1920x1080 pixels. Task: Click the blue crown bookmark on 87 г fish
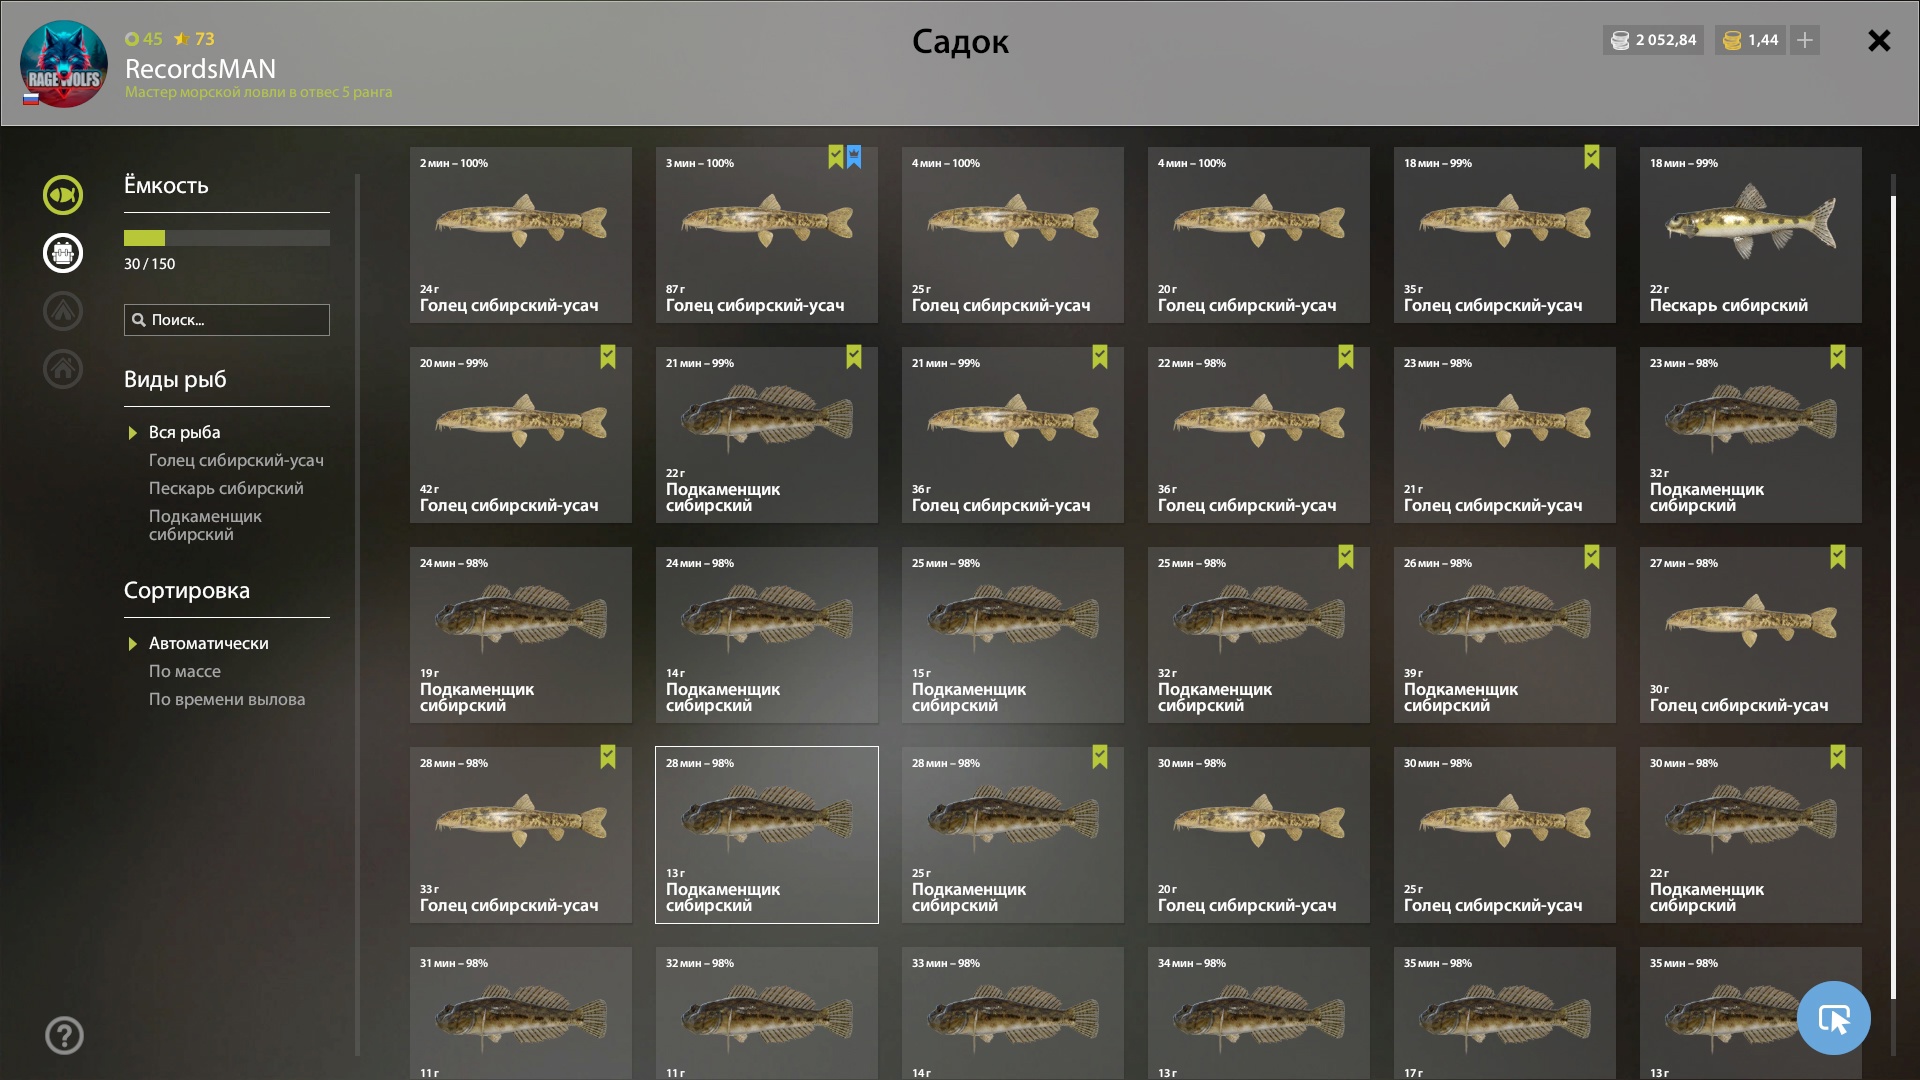854,157
